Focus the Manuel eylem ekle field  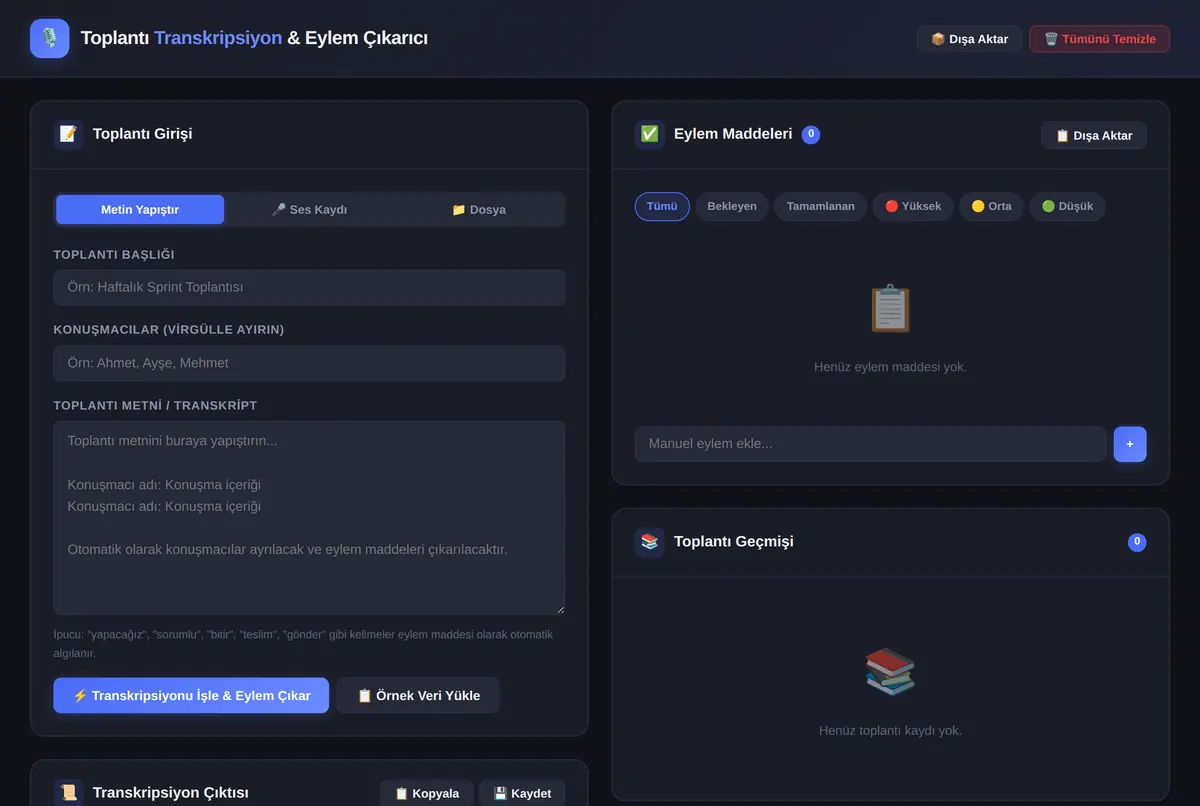[x=870, y=444]
